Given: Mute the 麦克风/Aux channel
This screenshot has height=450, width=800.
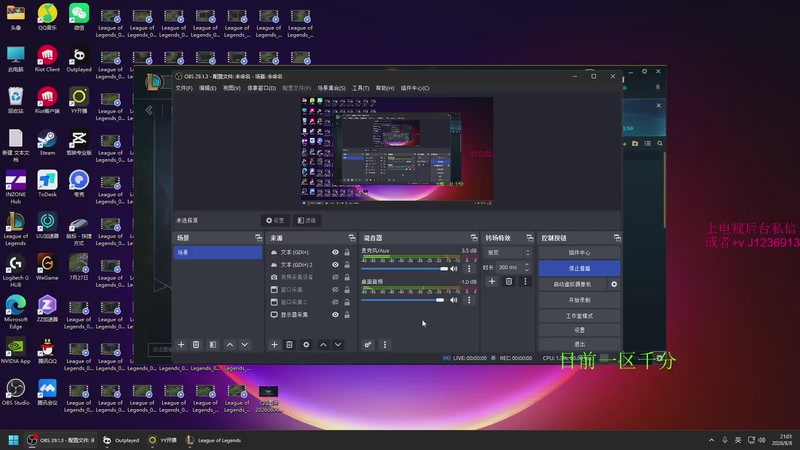Looking at the screenshot, I should (454, 268).
